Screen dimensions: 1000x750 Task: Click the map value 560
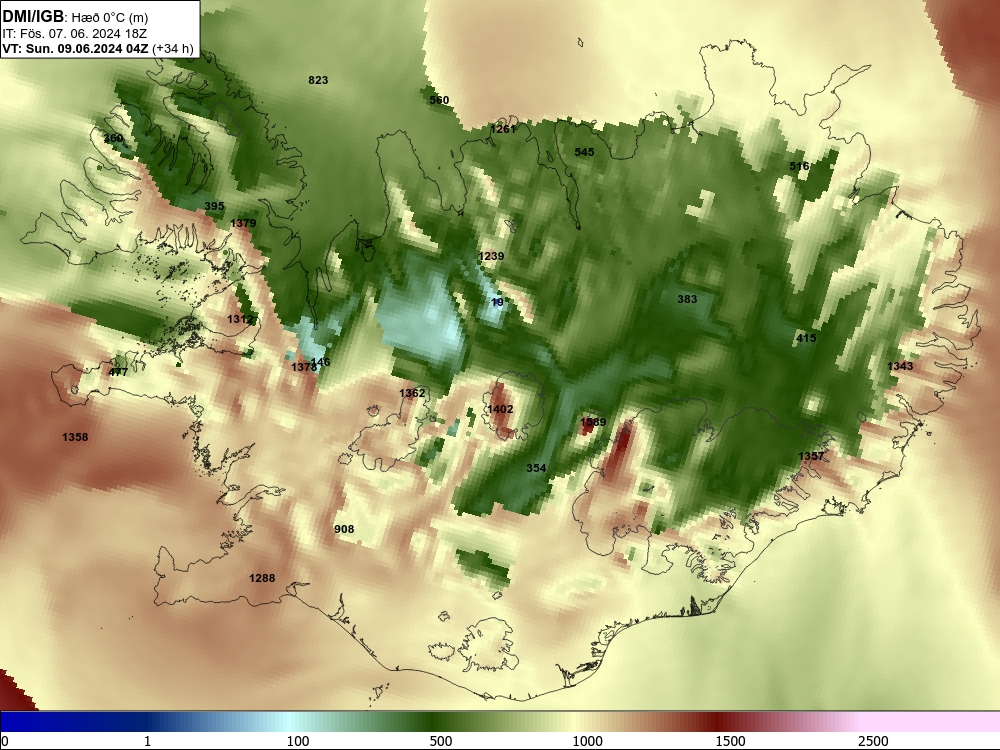(x=439, y=99)
